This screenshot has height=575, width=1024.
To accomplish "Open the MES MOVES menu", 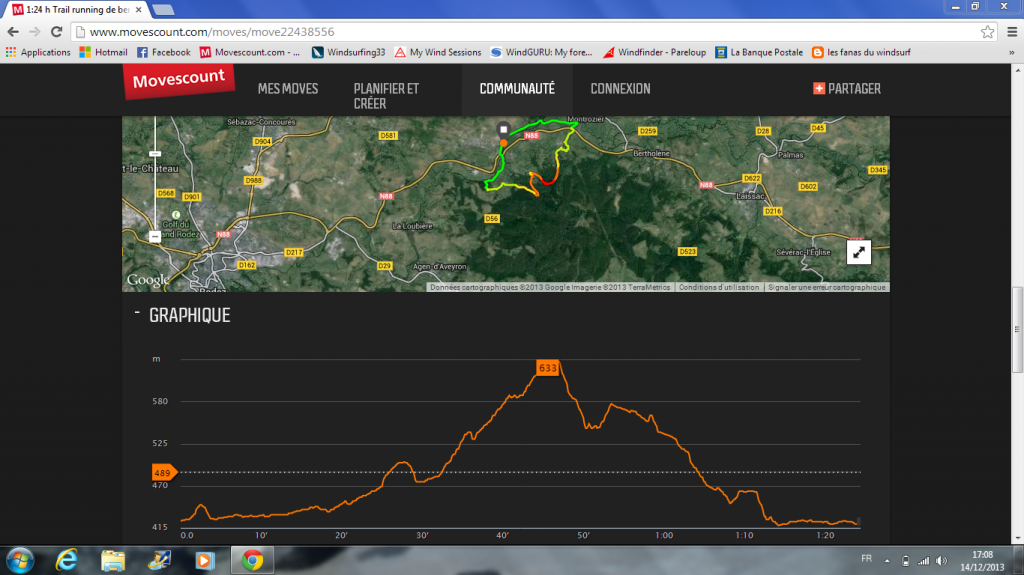I will pos(288,89).
